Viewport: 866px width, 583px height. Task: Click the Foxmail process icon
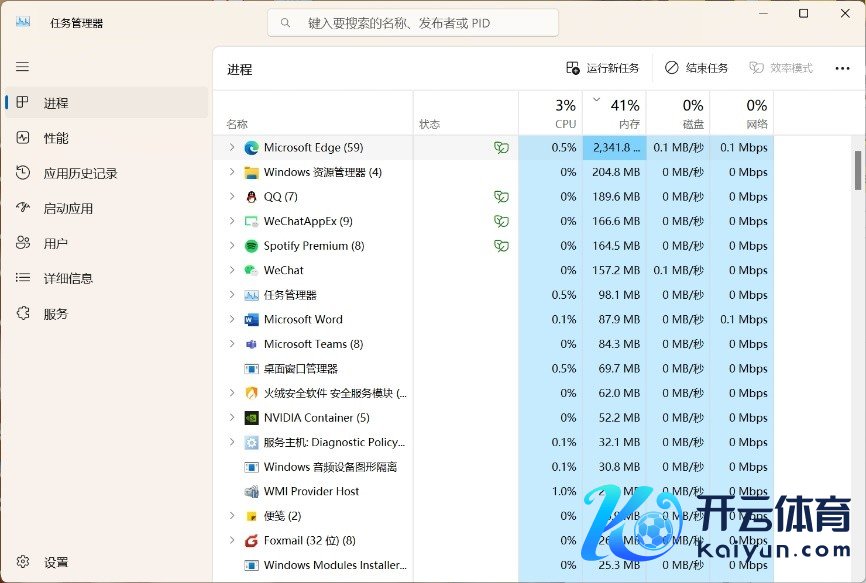[251, 541]
